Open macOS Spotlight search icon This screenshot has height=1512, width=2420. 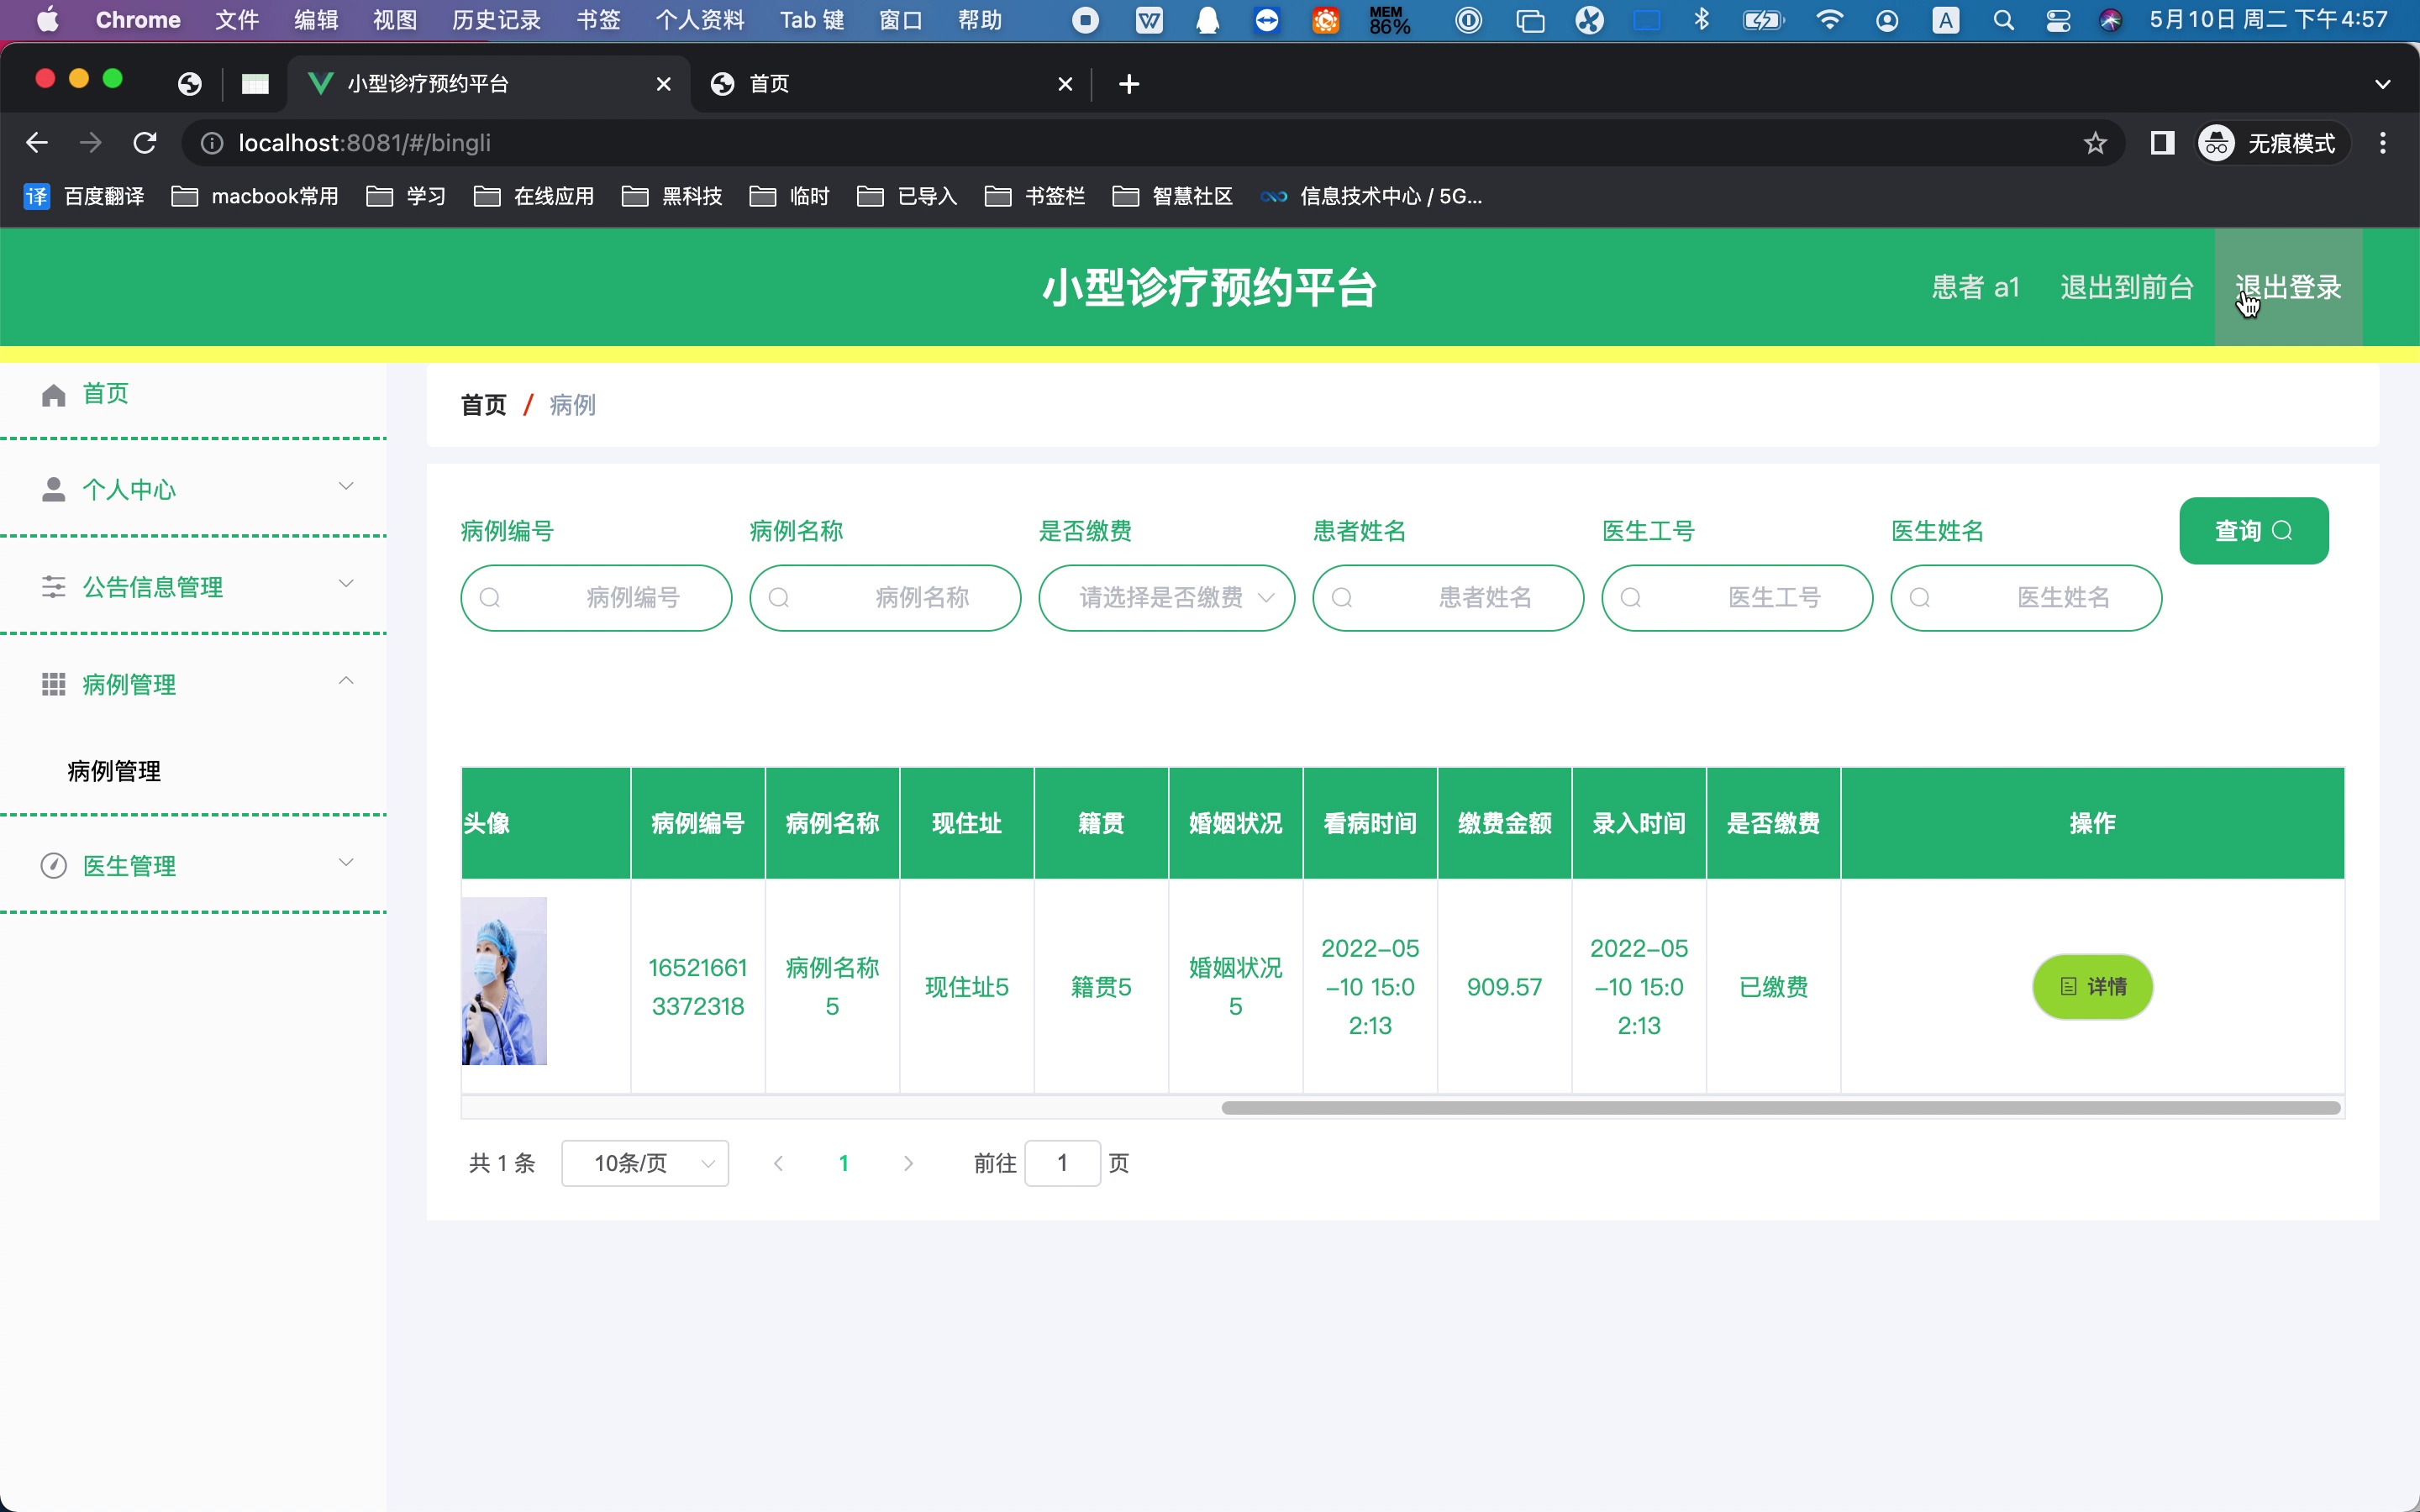click(x=2003, y=20)
